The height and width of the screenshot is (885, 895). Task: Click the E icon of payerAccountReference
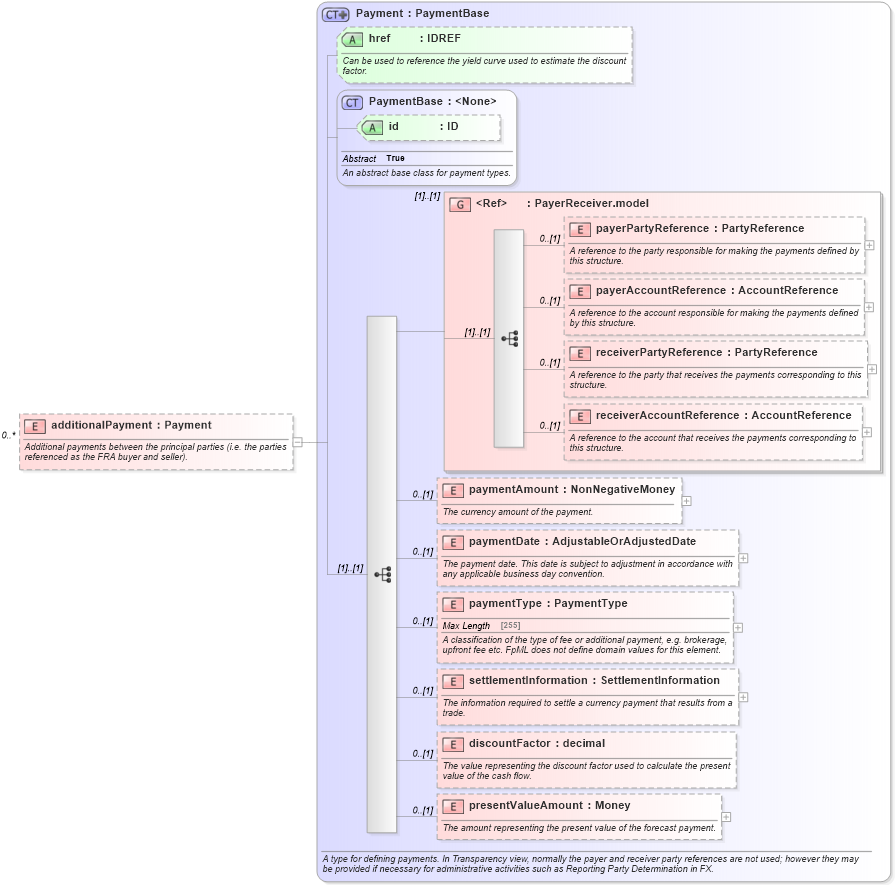coord(580,292)
